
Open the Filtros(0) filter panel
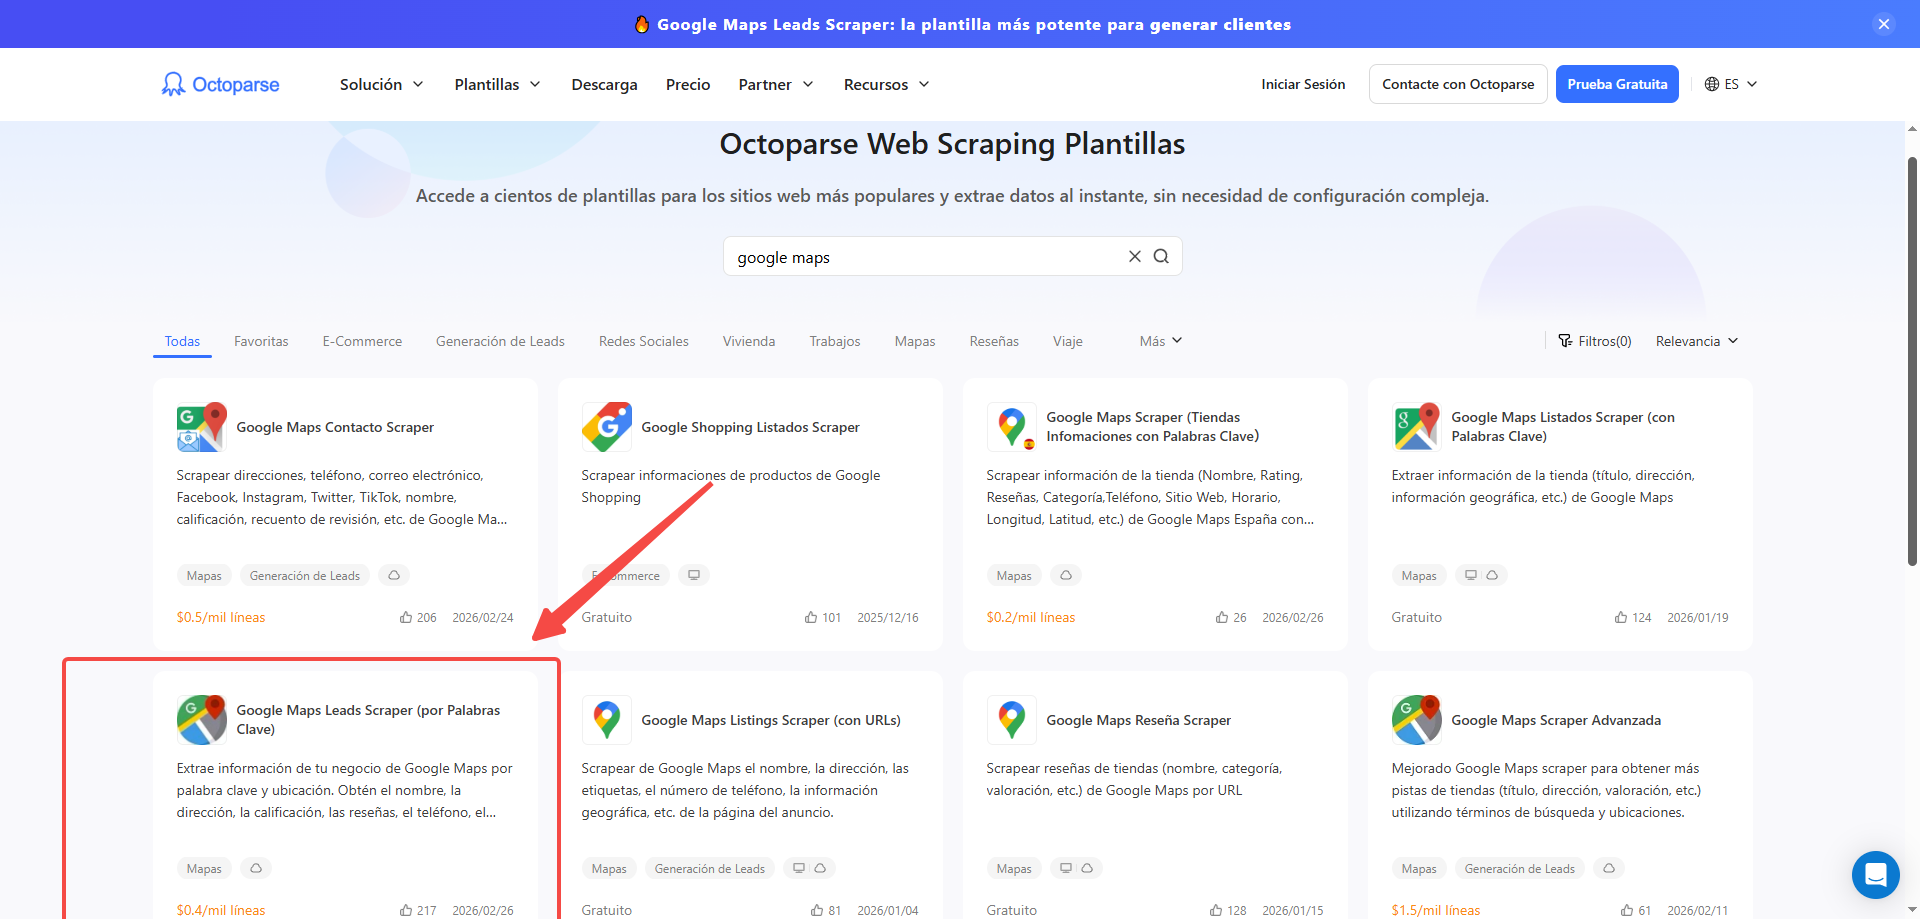(1595, 341)
